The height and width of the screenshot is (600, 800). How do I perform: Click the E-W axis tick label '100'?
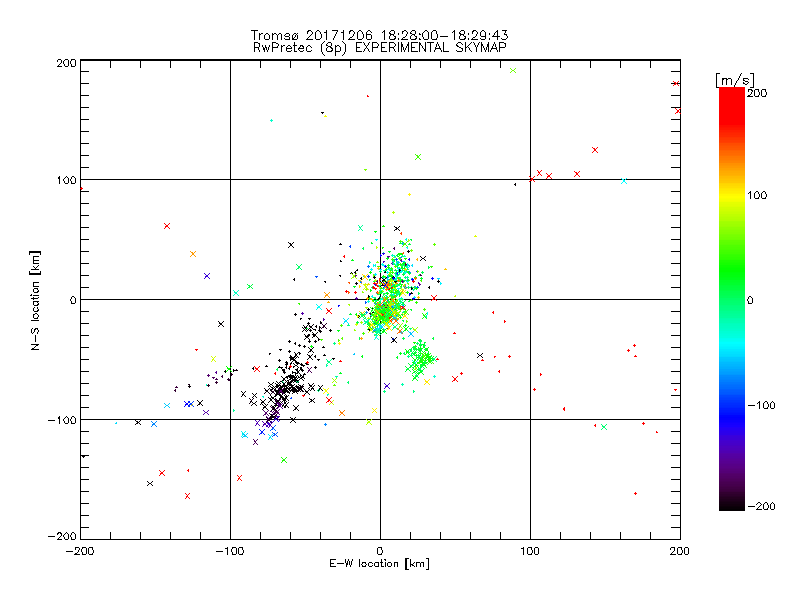tap(530, 551)
